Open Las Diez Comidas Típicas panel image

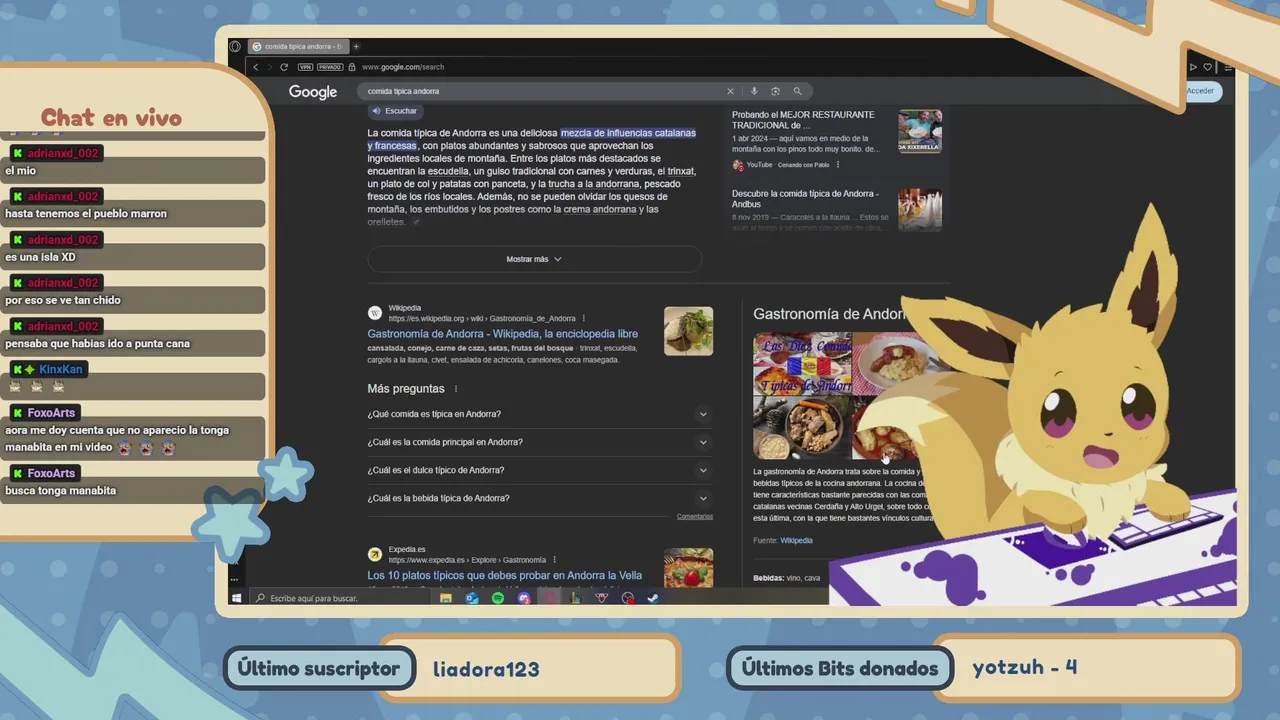(x=802, y=363)
